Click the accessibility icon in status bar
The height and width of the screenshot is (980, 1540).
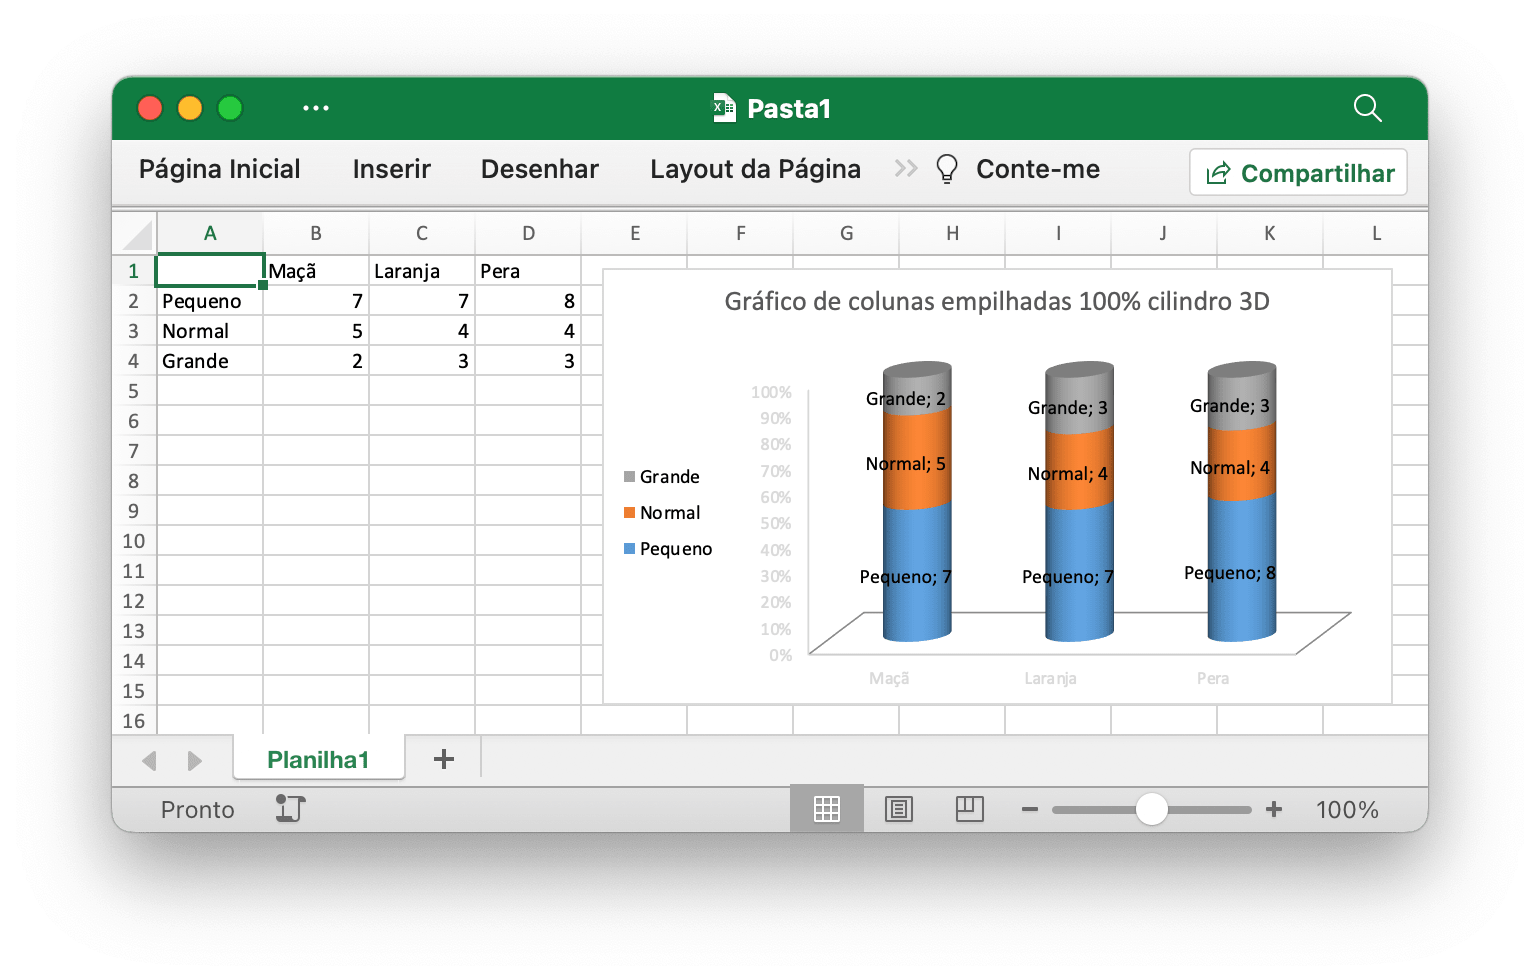click(x=290, y=808)
